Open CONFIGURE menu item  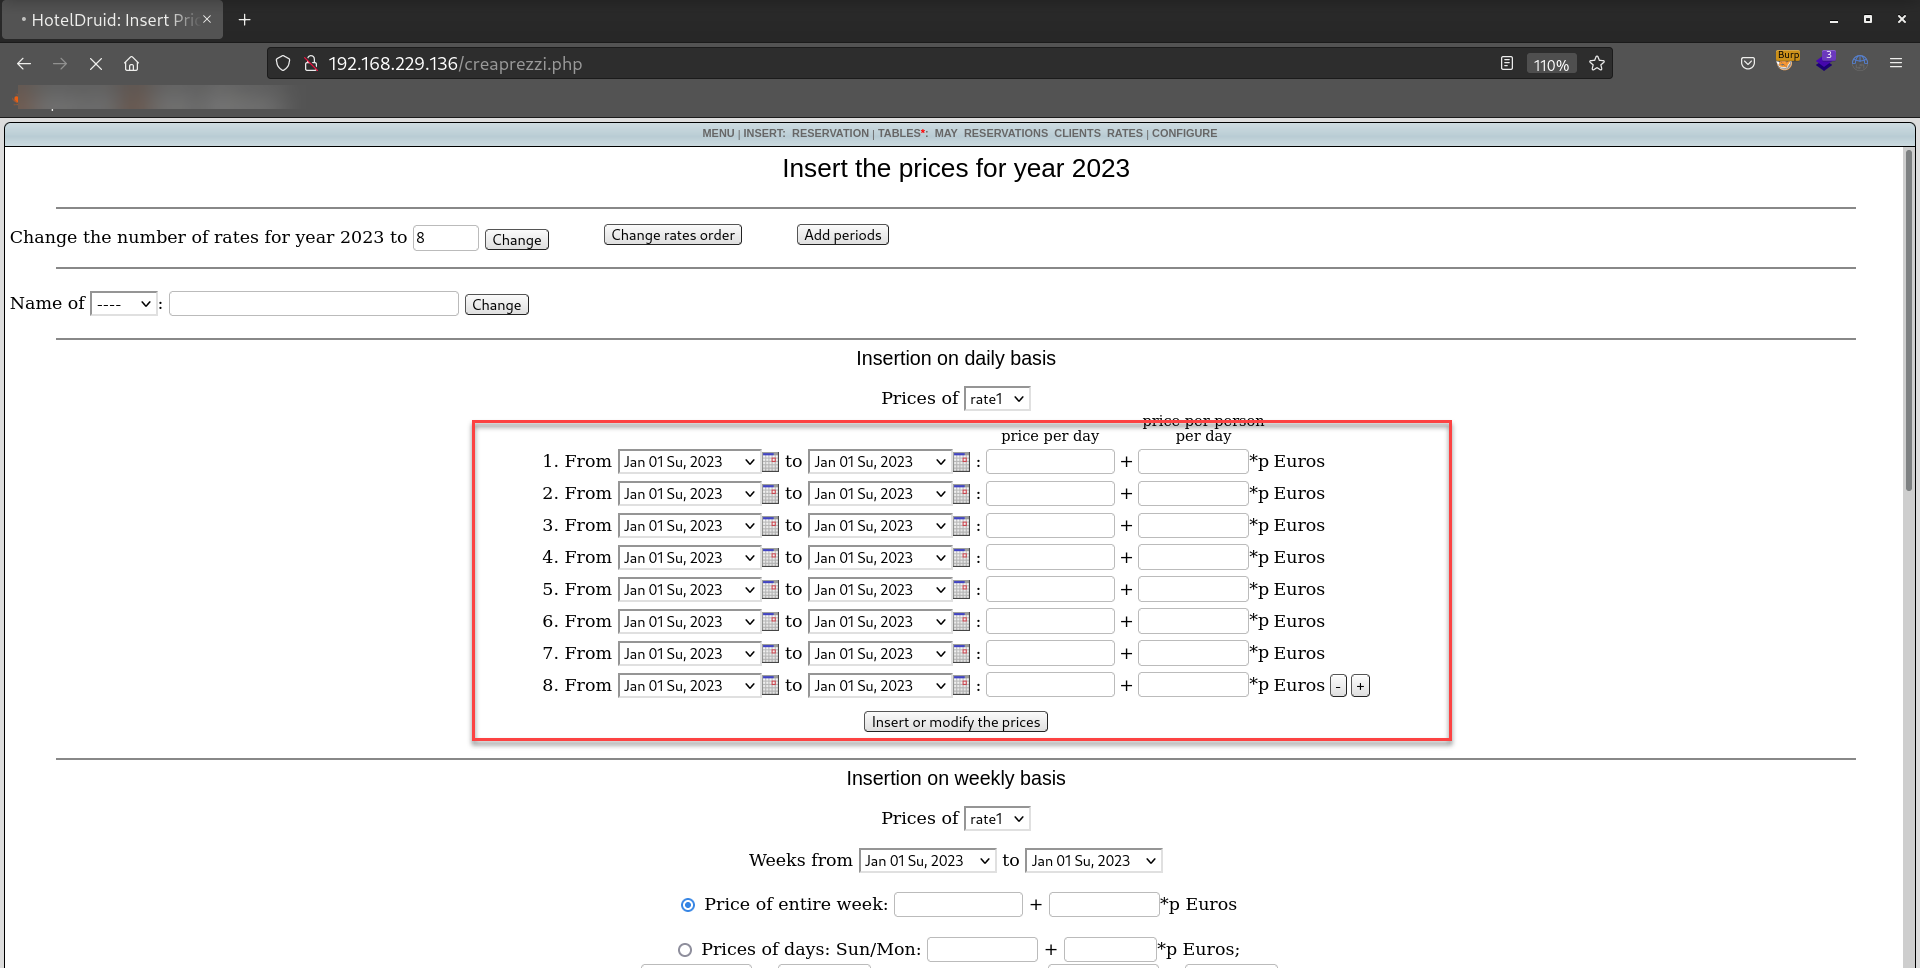1184,133
